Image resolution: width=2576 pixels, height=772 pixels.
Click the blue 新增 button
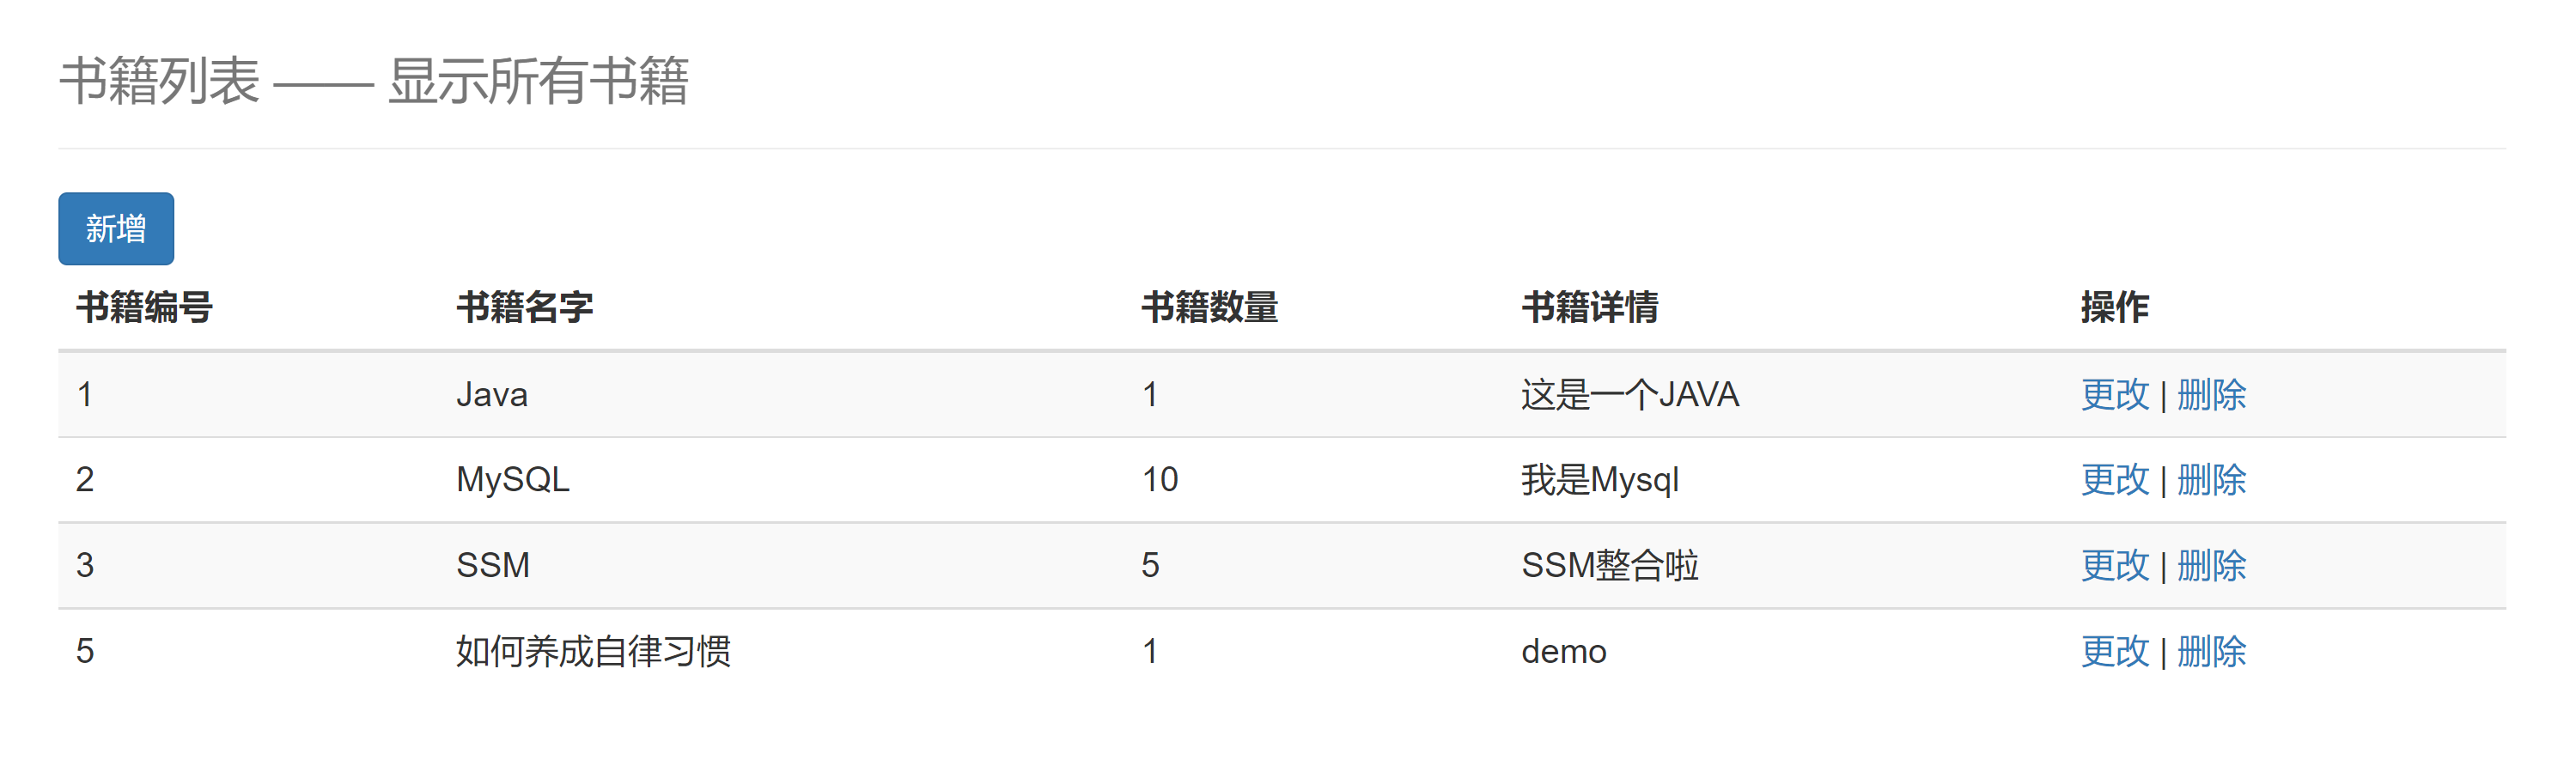[x=116, y=229]
